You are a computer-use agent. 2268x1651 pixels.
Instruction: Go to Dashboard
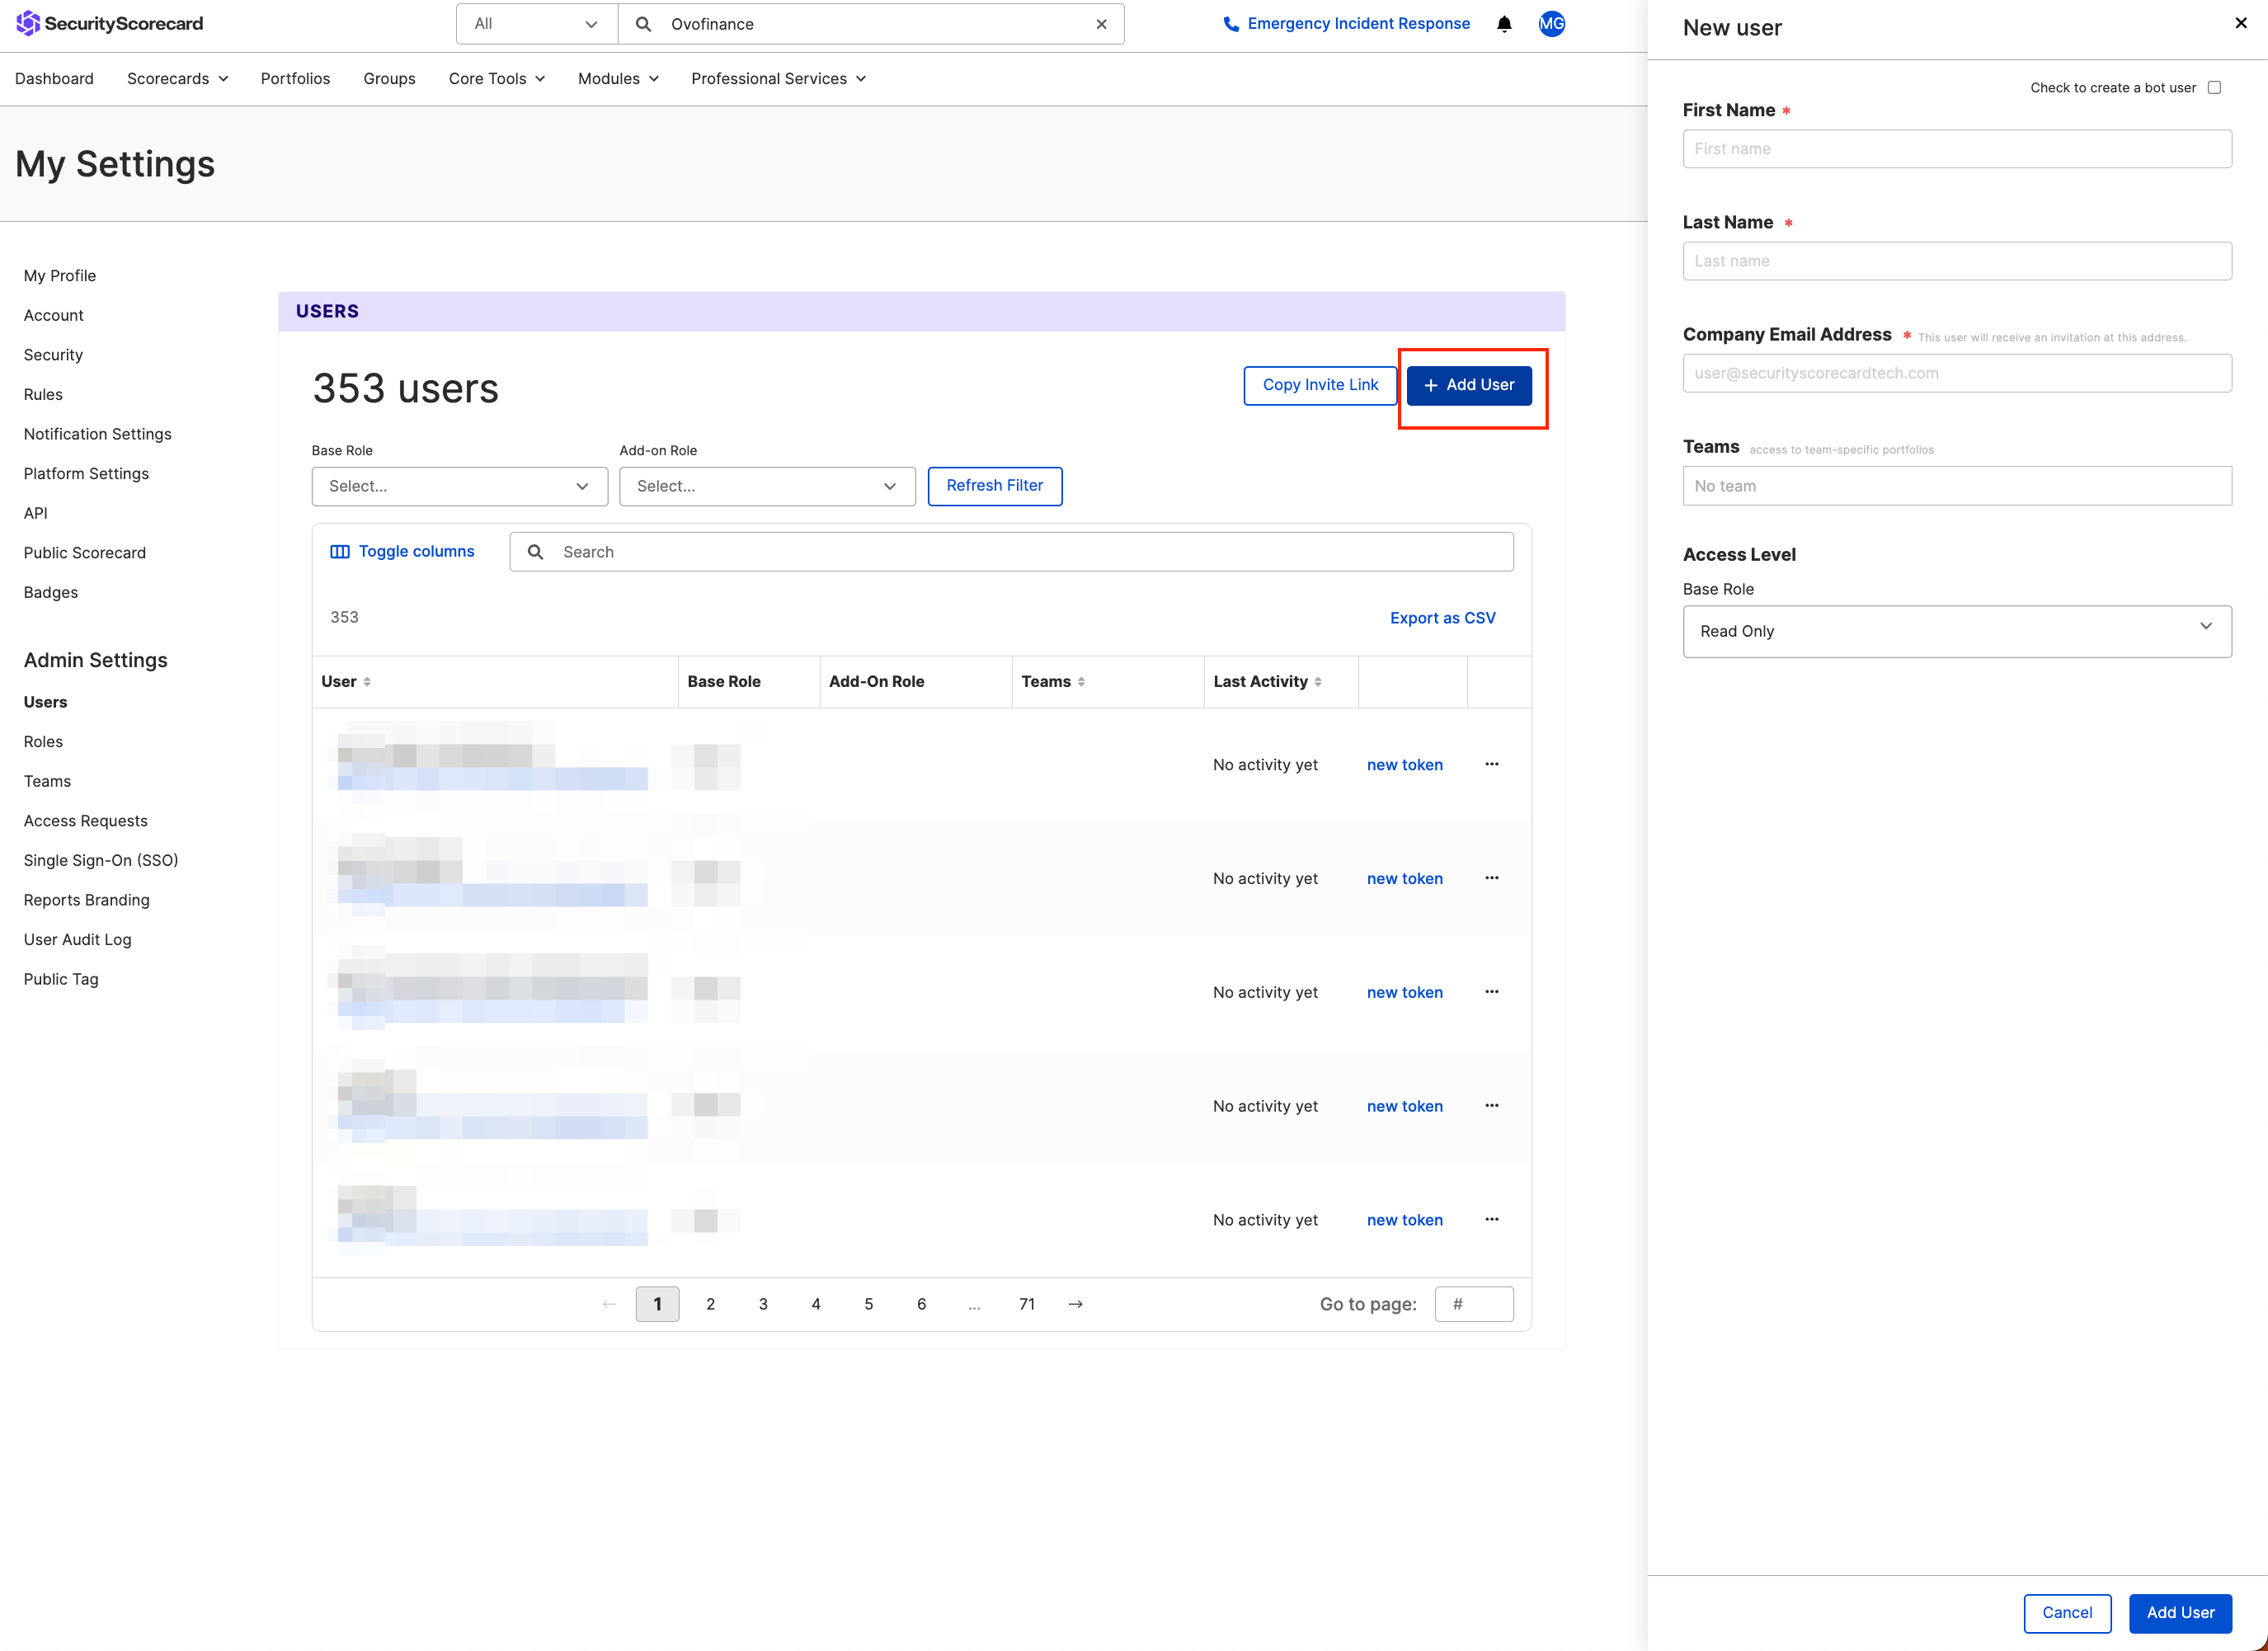[54, 79]
